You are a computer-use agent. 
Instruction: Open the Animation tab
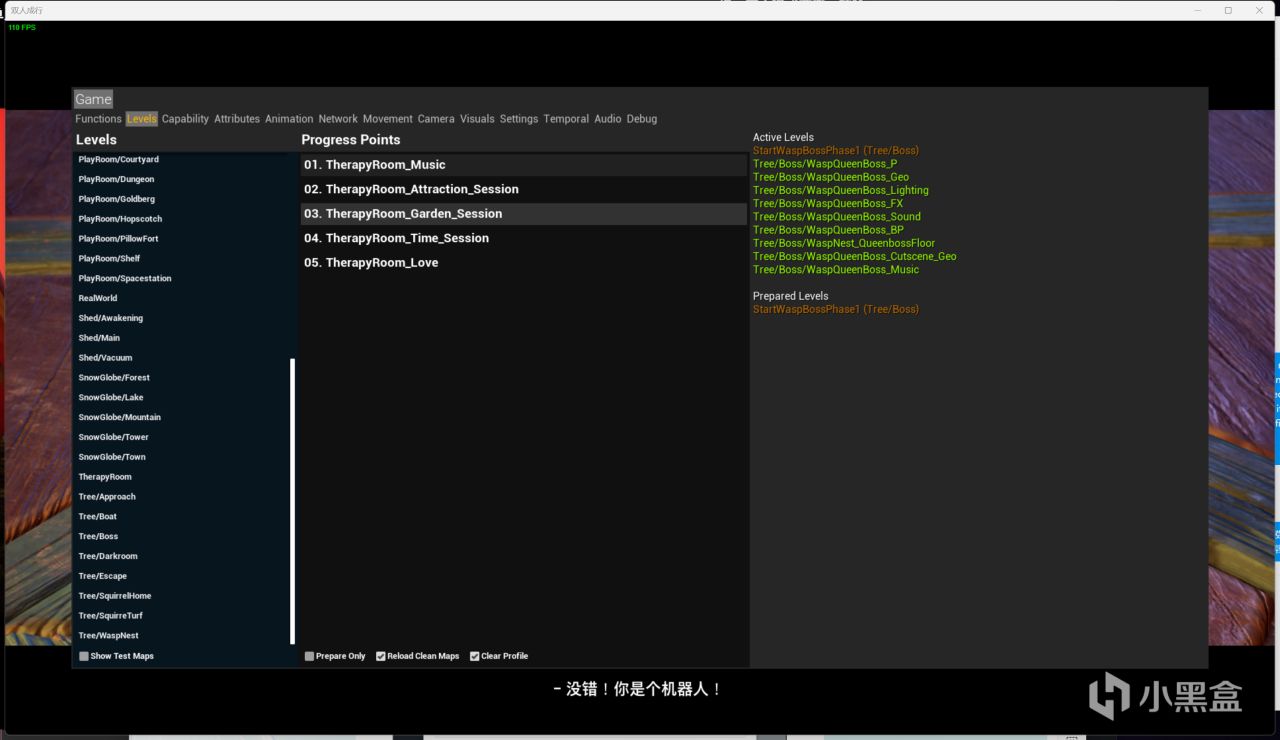coord(289,119)
